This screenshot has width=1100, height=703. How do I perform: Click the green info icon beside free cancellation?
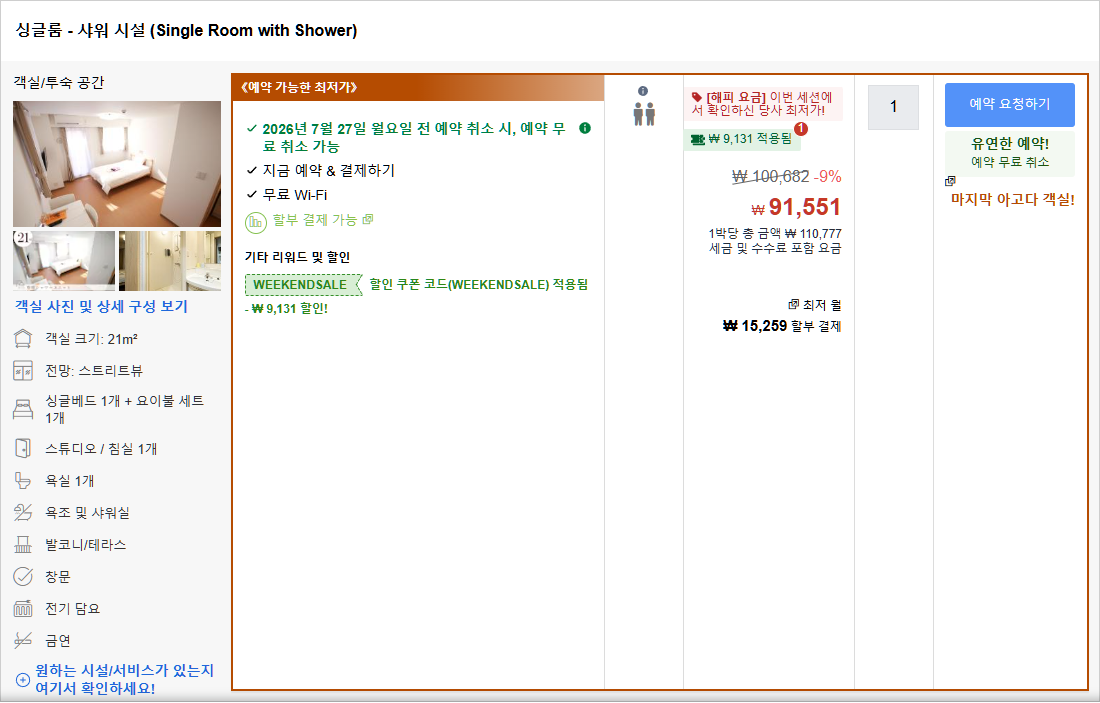(x=585, y=128)
